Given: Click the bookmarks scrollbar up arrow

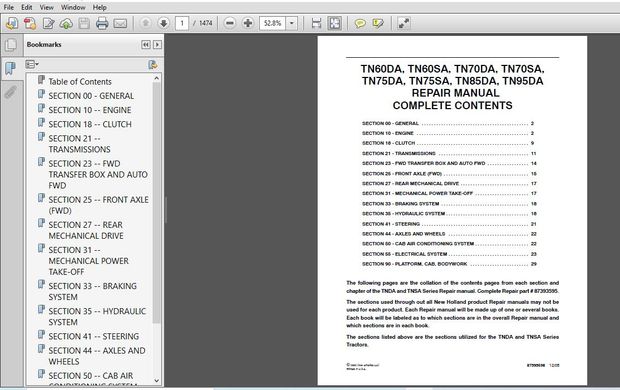Looking at the screenshot, I should click(157, 78).
